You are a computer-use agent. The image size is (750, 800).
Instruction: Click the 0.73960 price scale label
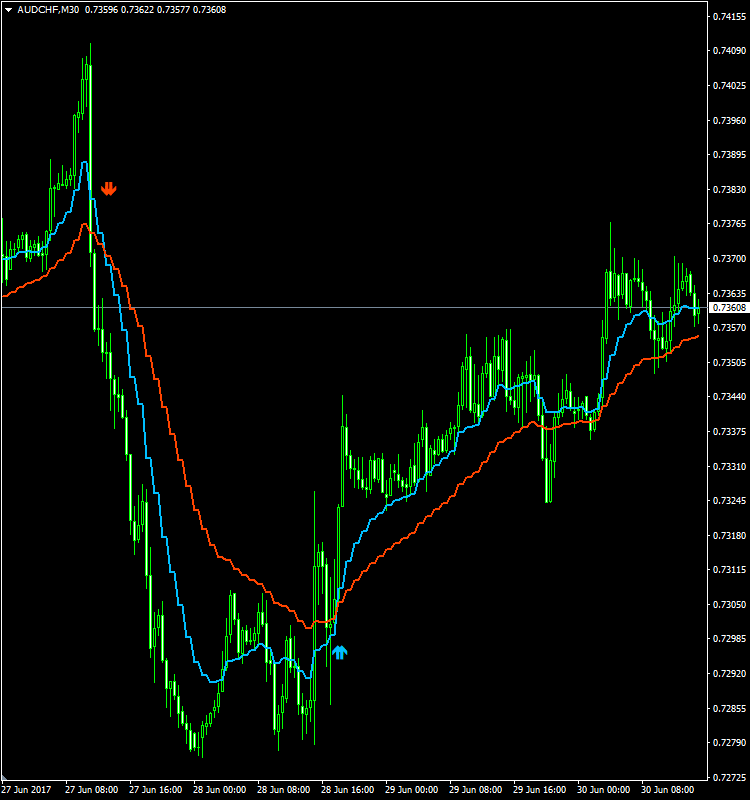click(x=729, y=120)
